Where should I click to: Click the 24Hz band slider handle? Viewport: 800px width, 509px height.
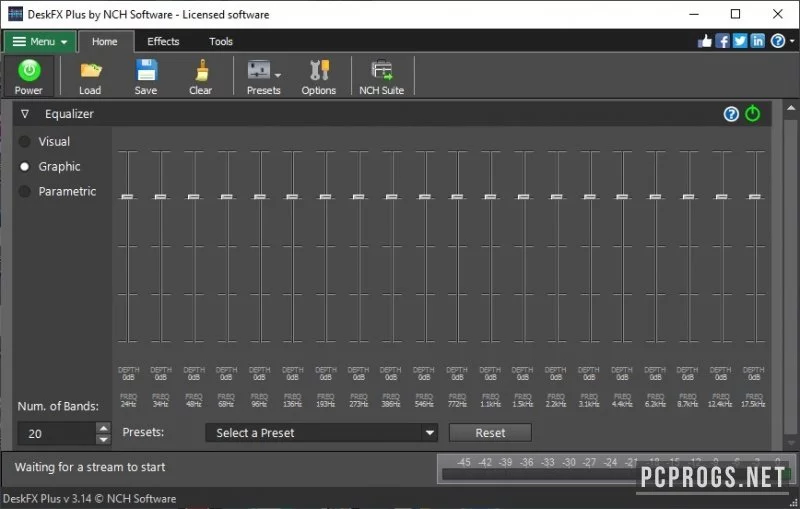(x=128, y=196)
